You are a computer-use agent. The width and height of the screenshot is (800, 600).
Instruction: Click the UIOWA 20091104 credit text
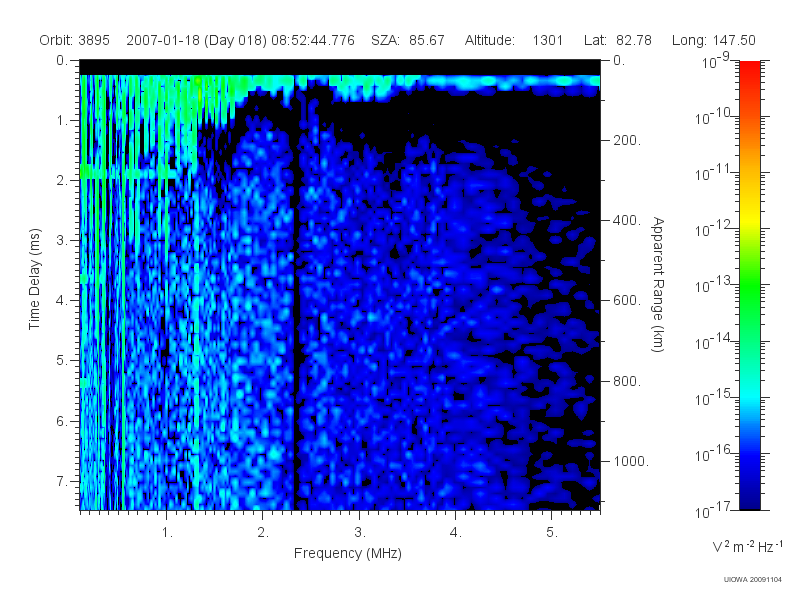(753, 580)
